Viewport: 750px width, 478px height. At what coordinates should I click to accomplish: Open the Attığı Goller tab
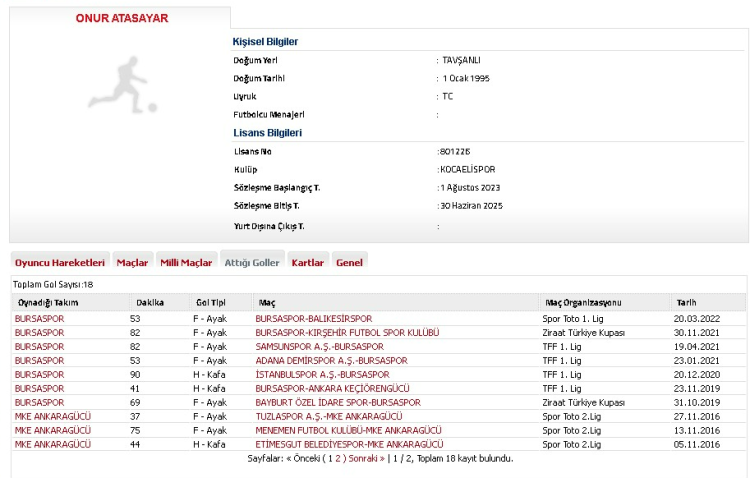pos(252,262)
